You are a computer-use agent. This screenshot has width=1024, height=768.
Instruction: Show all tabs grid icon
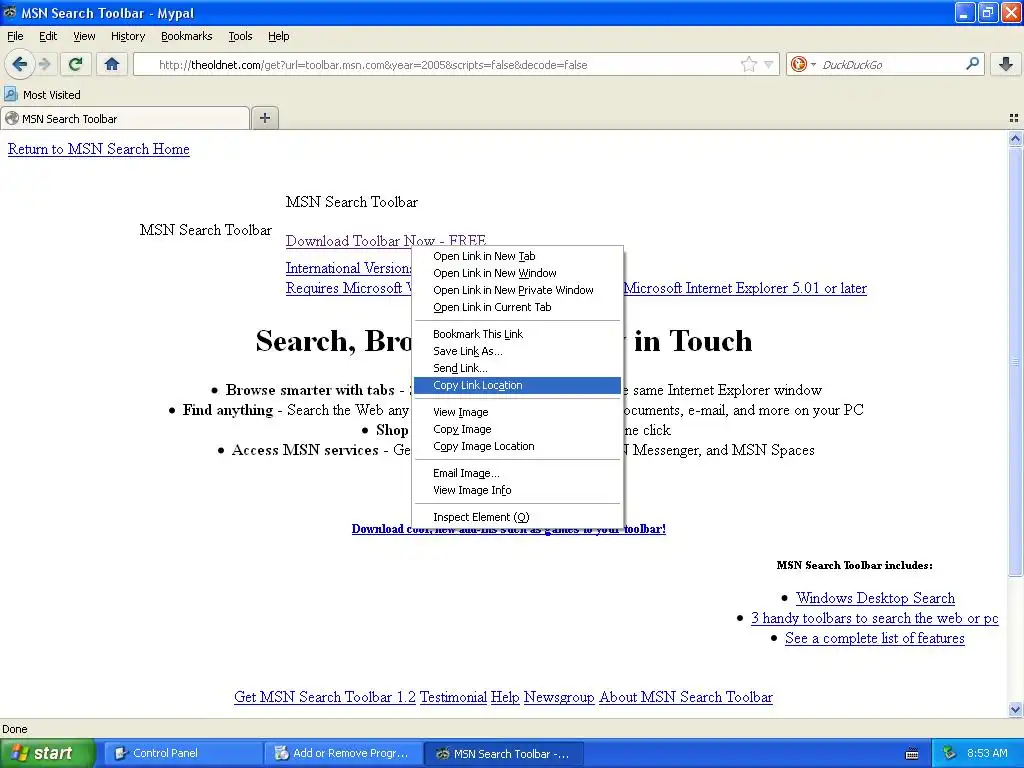(x=1014, y=118)
